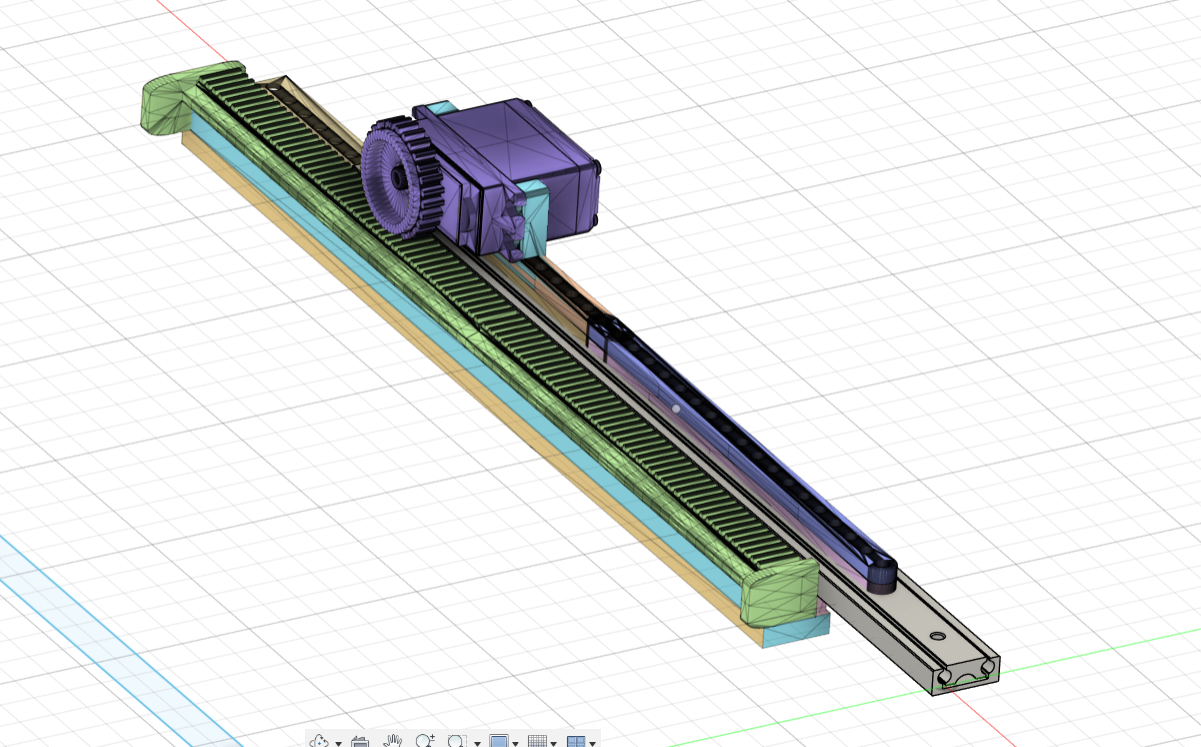The height and width of the screenshot is (747, 1201).
Task: Activate the Look At tool
Action: pos(360,741)
